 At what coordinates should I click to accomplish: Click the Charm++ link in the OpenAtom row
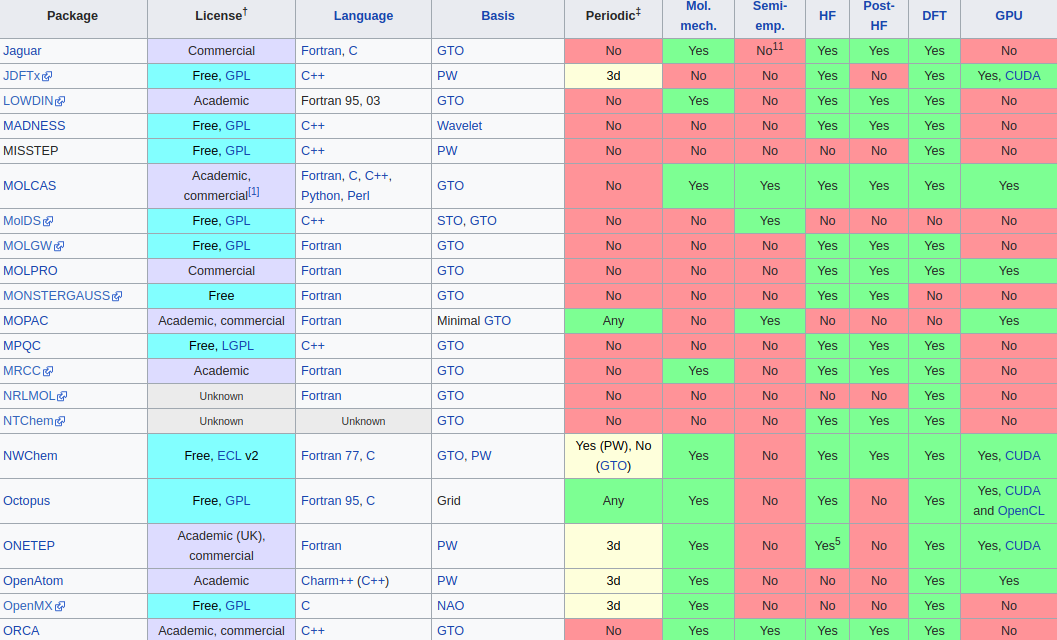[327, 581]
